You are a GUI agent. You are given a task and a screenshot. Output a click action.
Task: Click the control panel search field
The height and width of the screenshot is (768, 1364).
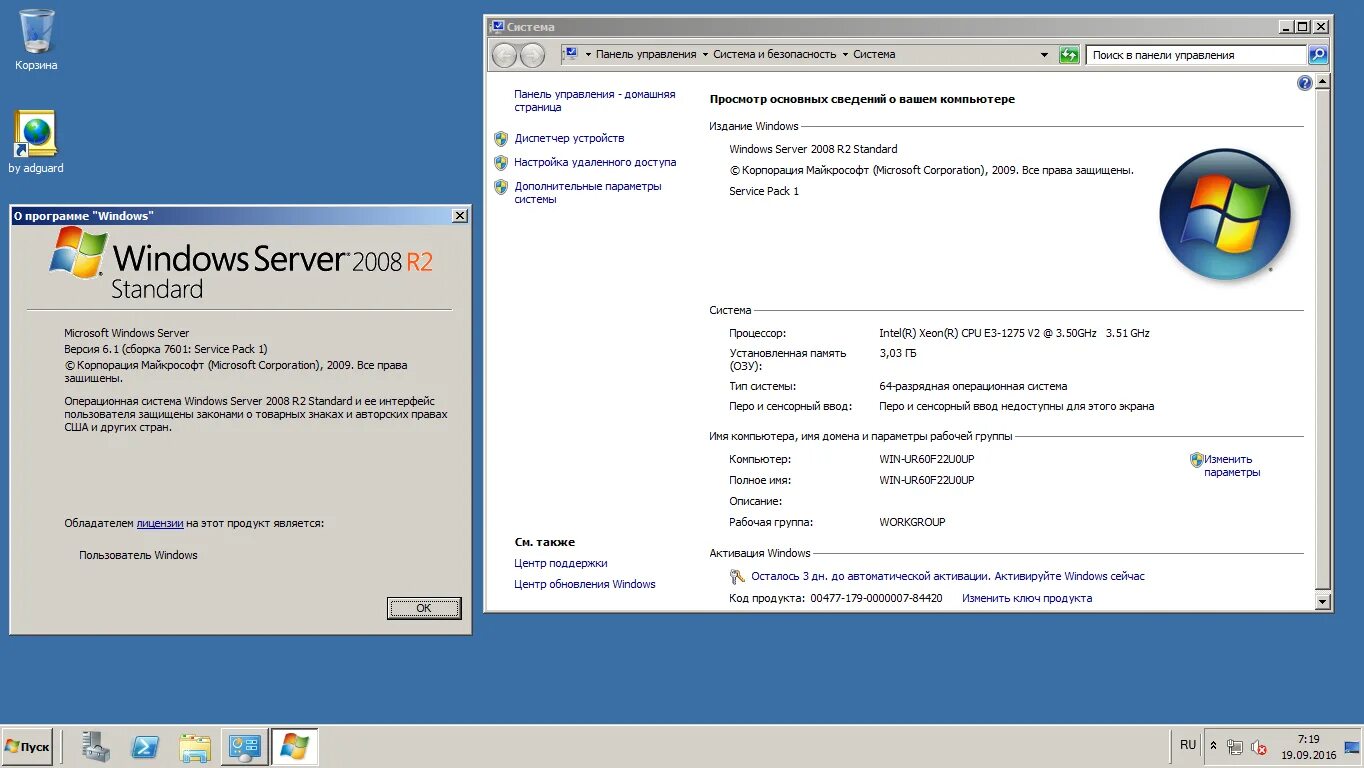pyautogui.click(x=1196, y=55)
